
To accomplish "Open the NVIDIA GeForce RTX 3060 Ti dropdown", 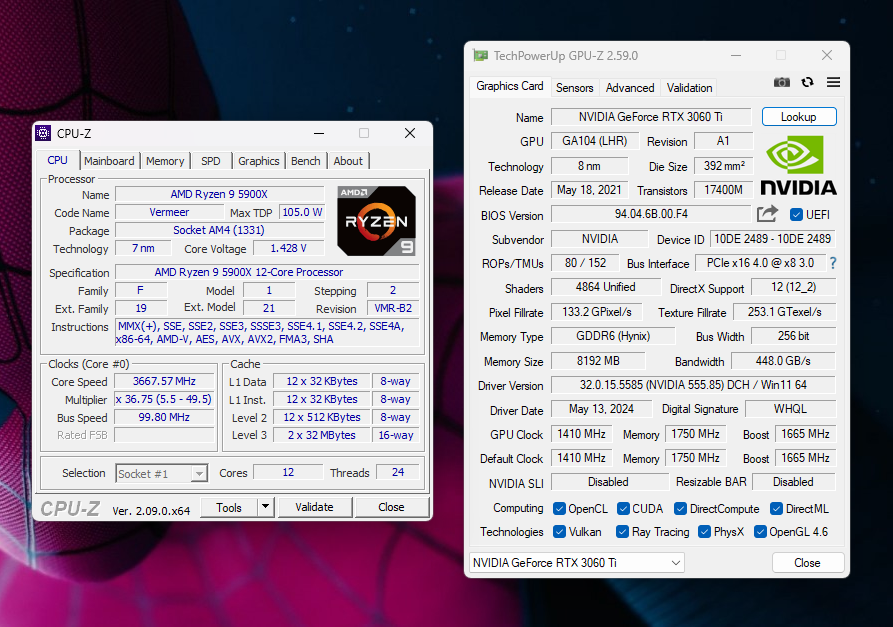I will coord(576,563).
